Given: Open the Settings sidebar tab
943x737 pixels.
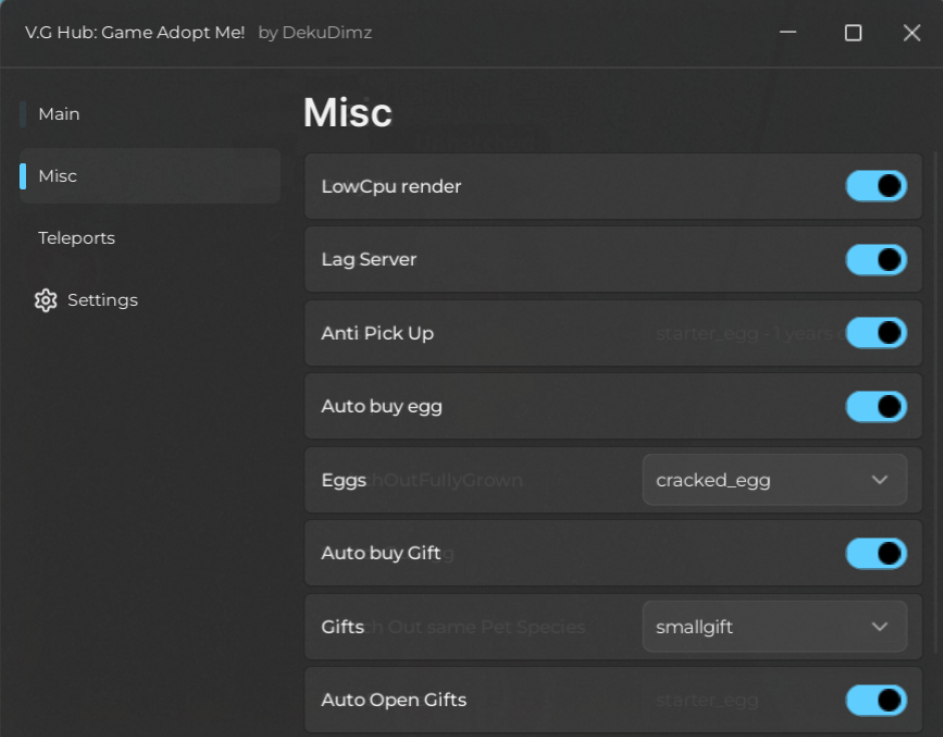Looking at the screenshot, I should click(x=150, y=300).
